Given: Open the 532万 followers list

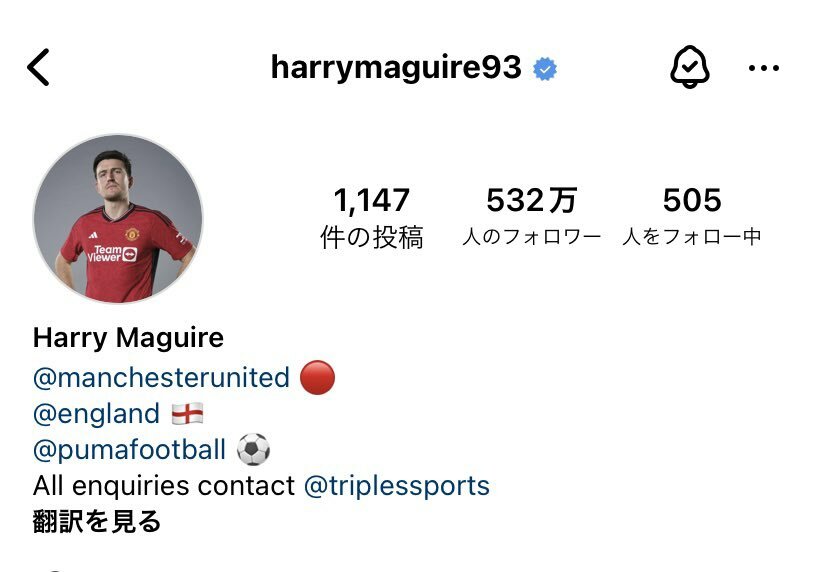Looking at the screenshot, I should click(x=531, y=216).
